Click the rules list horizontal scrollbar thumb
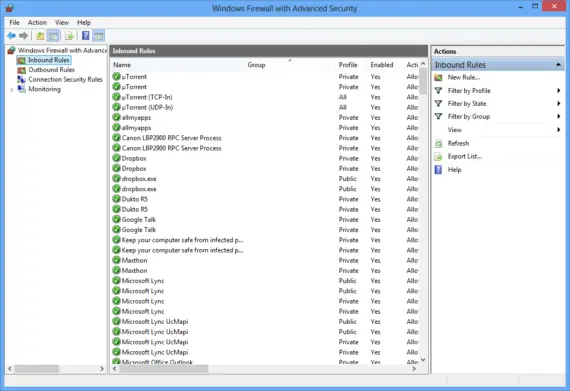Viewport: 570px width, 391px height. [x=164, y=369]
